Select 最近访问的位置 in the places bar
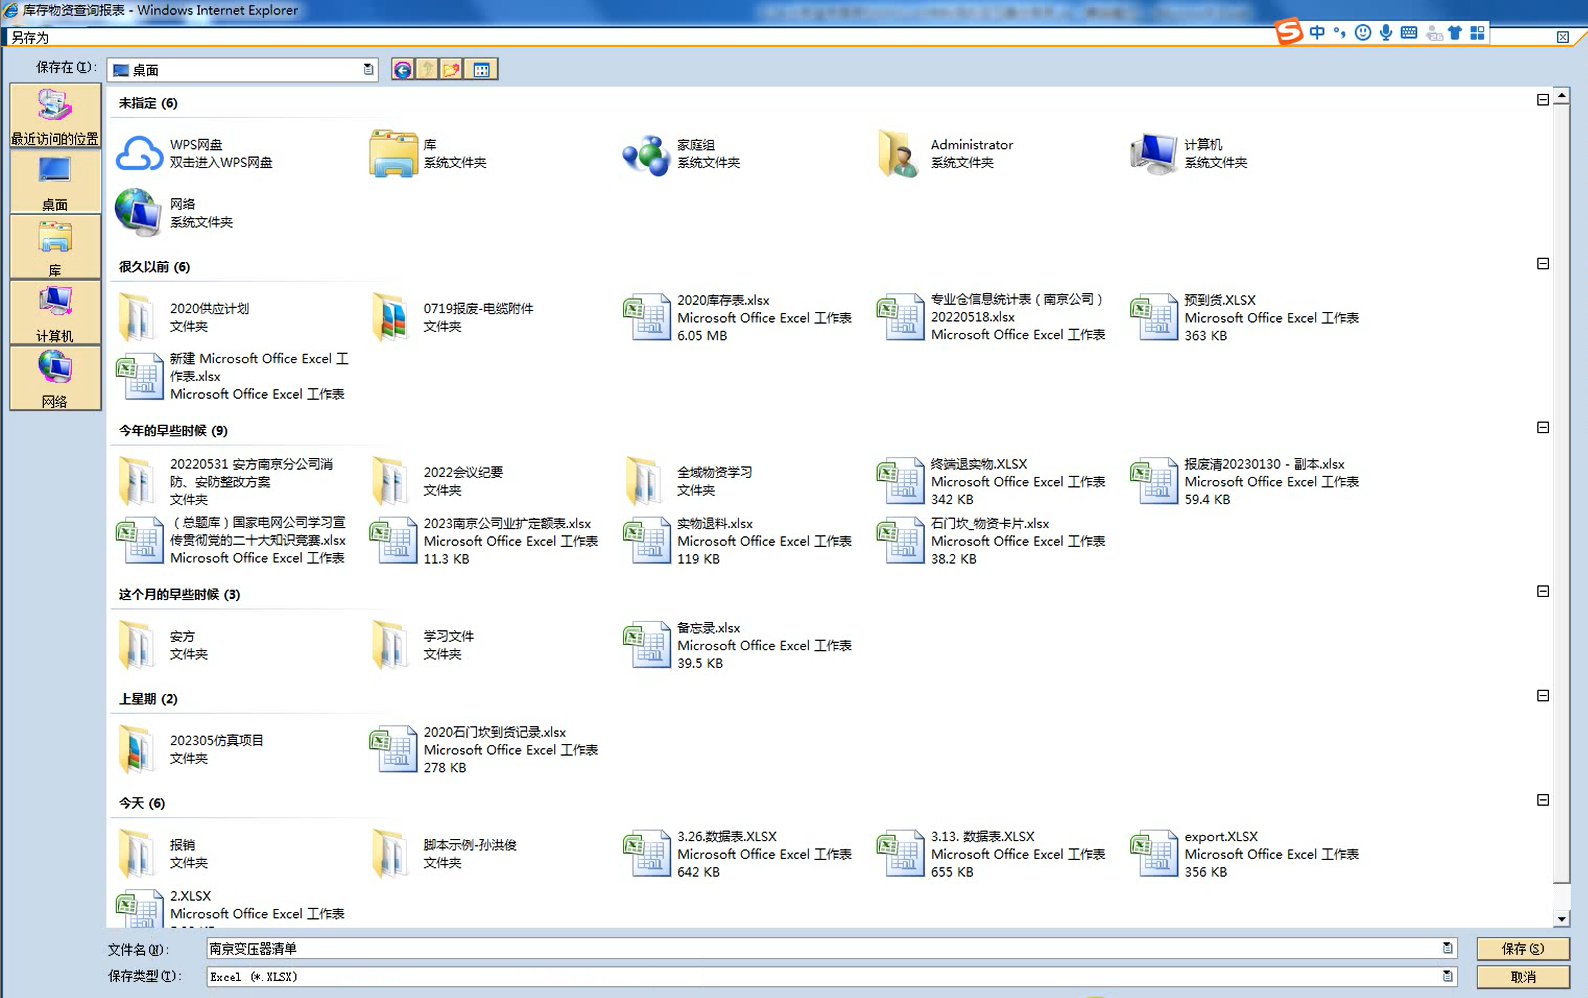 pos(55,116)
